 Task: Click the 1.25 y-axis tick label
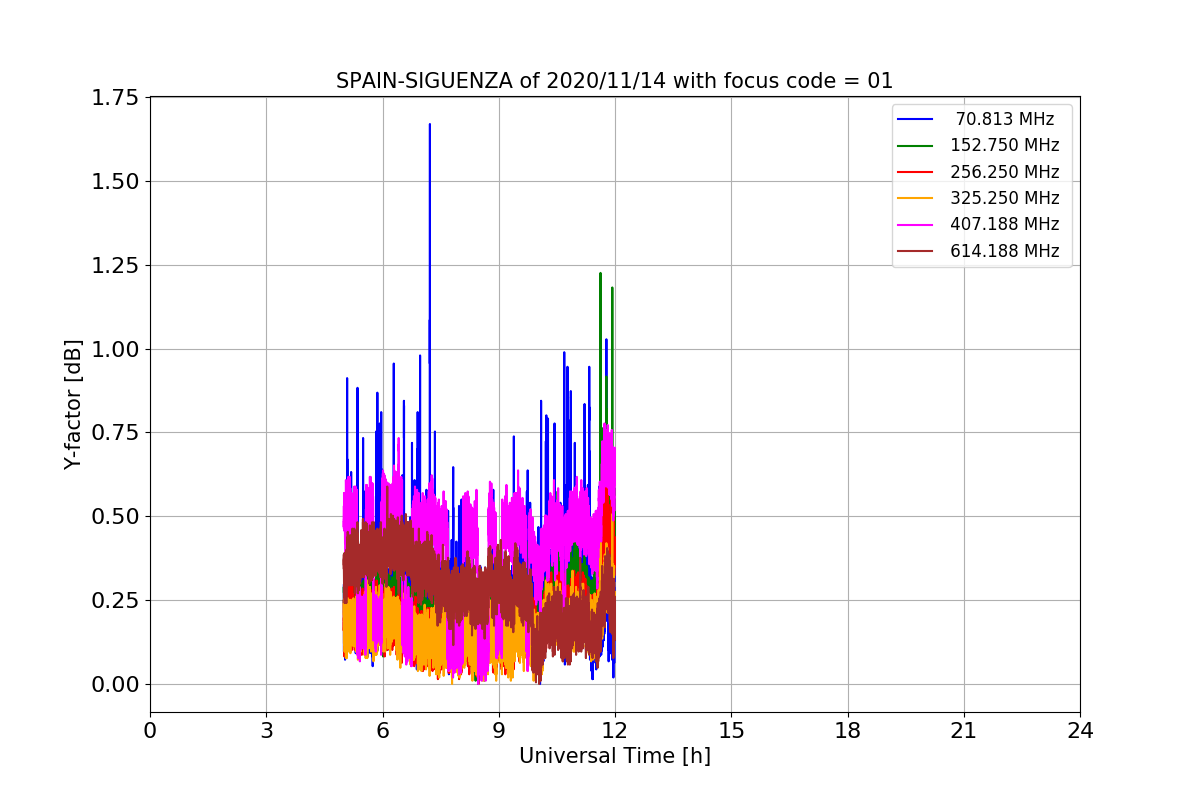pos(116,265)
